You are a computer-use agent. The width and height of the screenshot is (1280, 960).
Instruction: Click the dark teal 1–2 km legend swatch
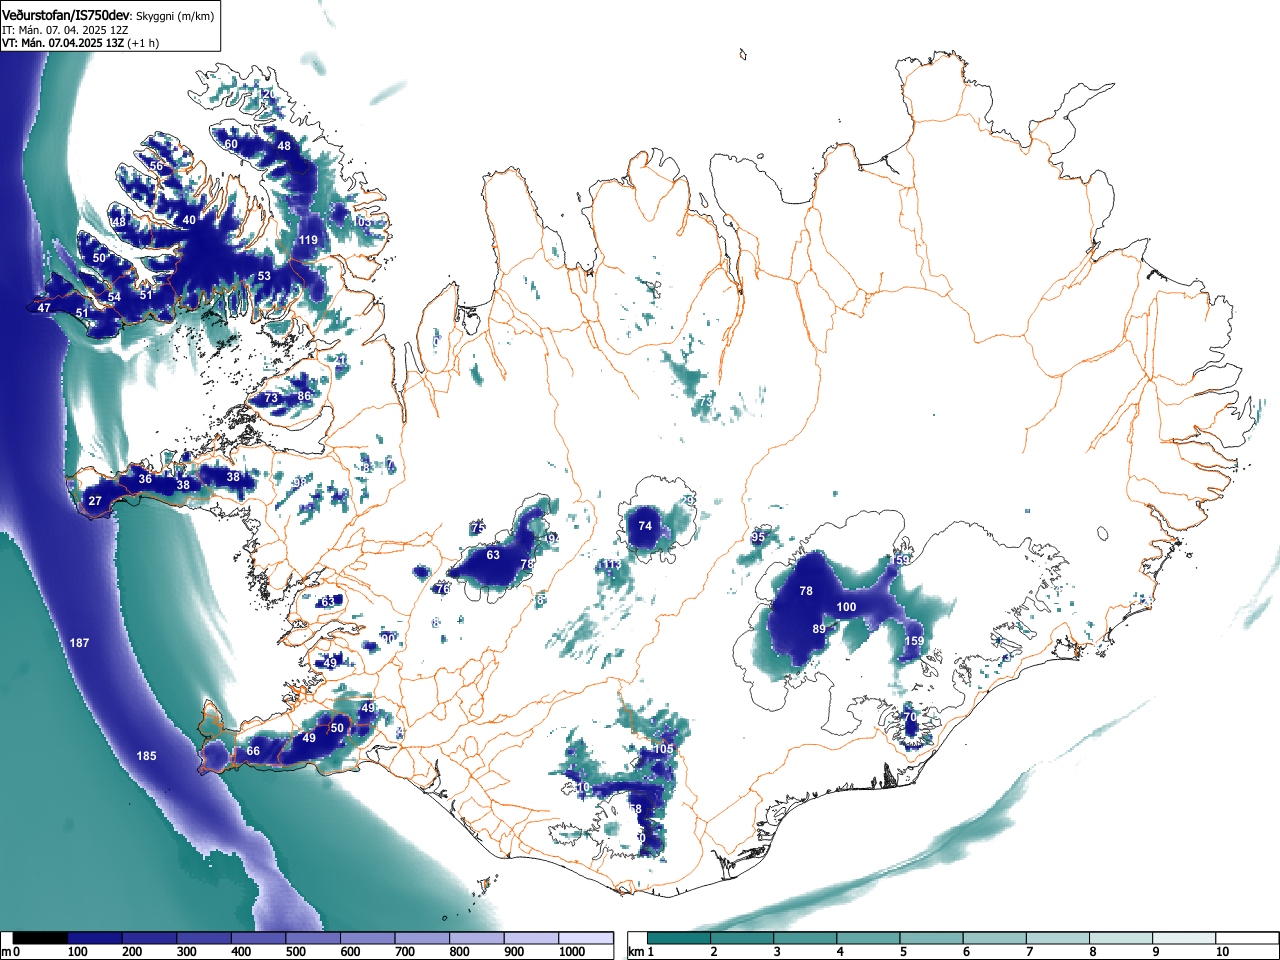pyautogui.click(x=680, y=938)
